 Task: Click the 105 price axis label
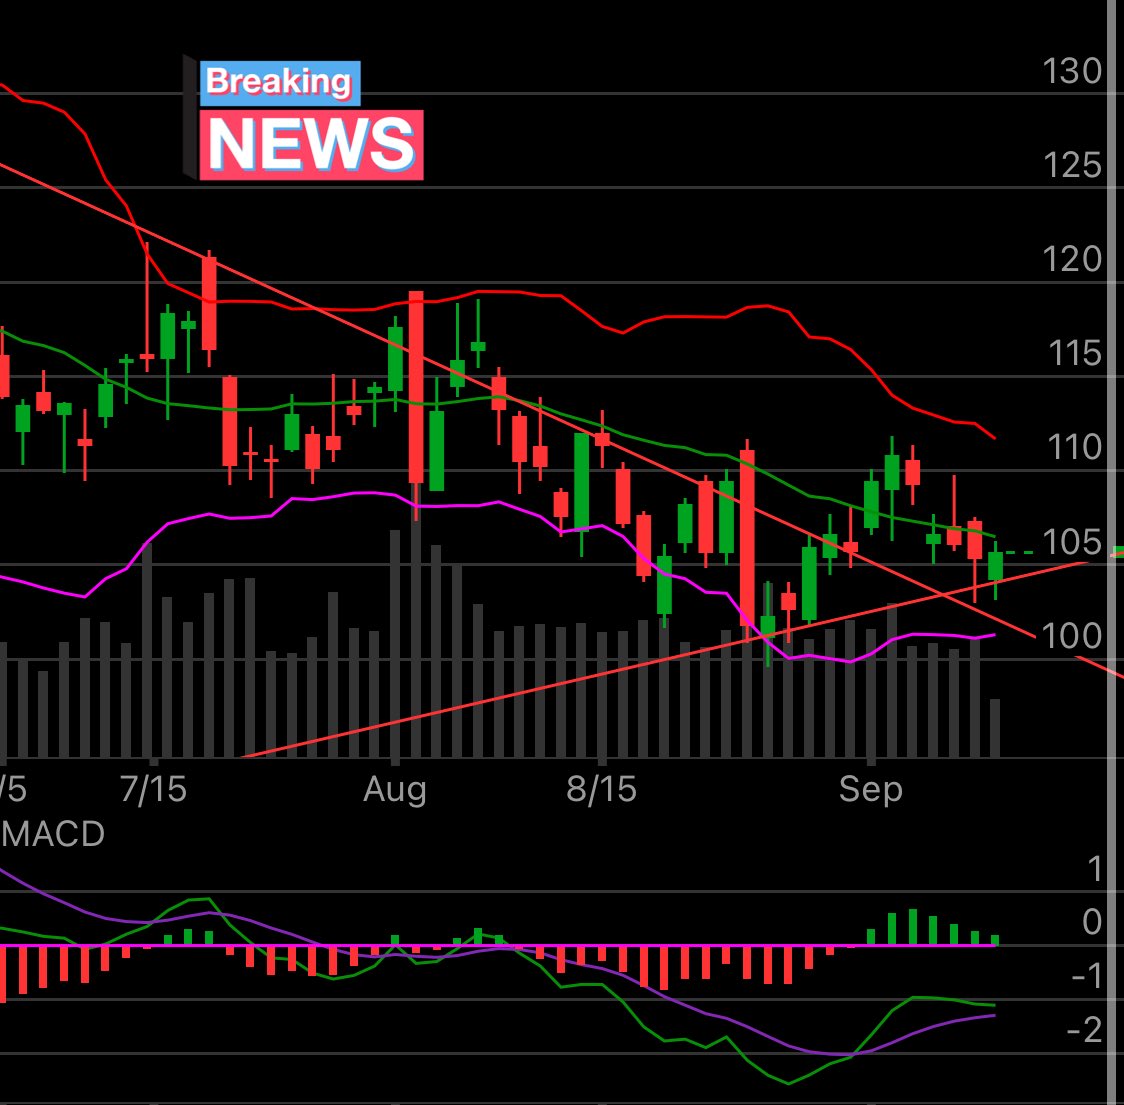pos(1072,542)
